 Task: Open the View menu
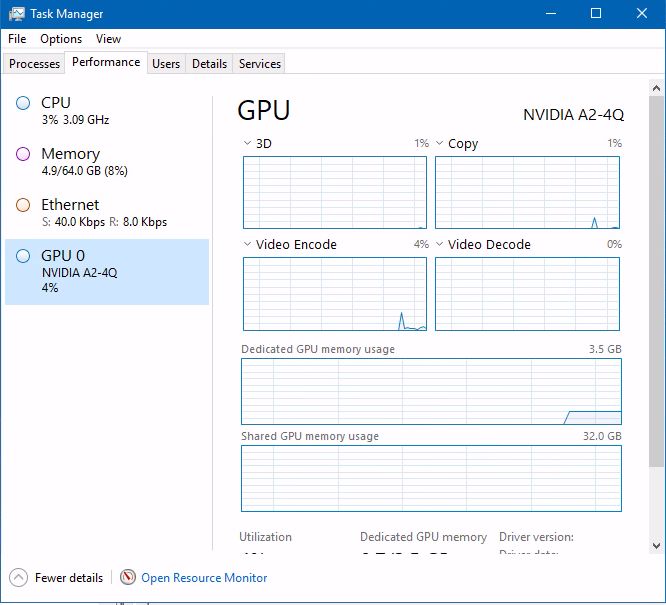108,39
